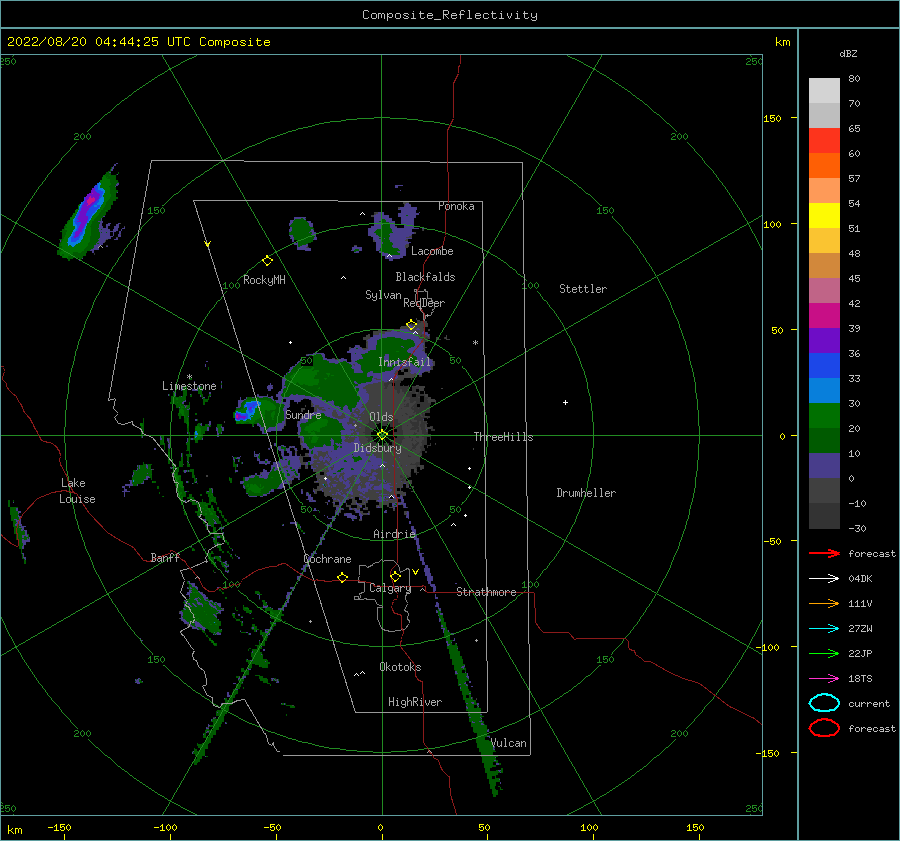This screenshot has width=900, height=841.
Task: Click the yellow diamond marker near Cochrane
Action: coord(342,577)
